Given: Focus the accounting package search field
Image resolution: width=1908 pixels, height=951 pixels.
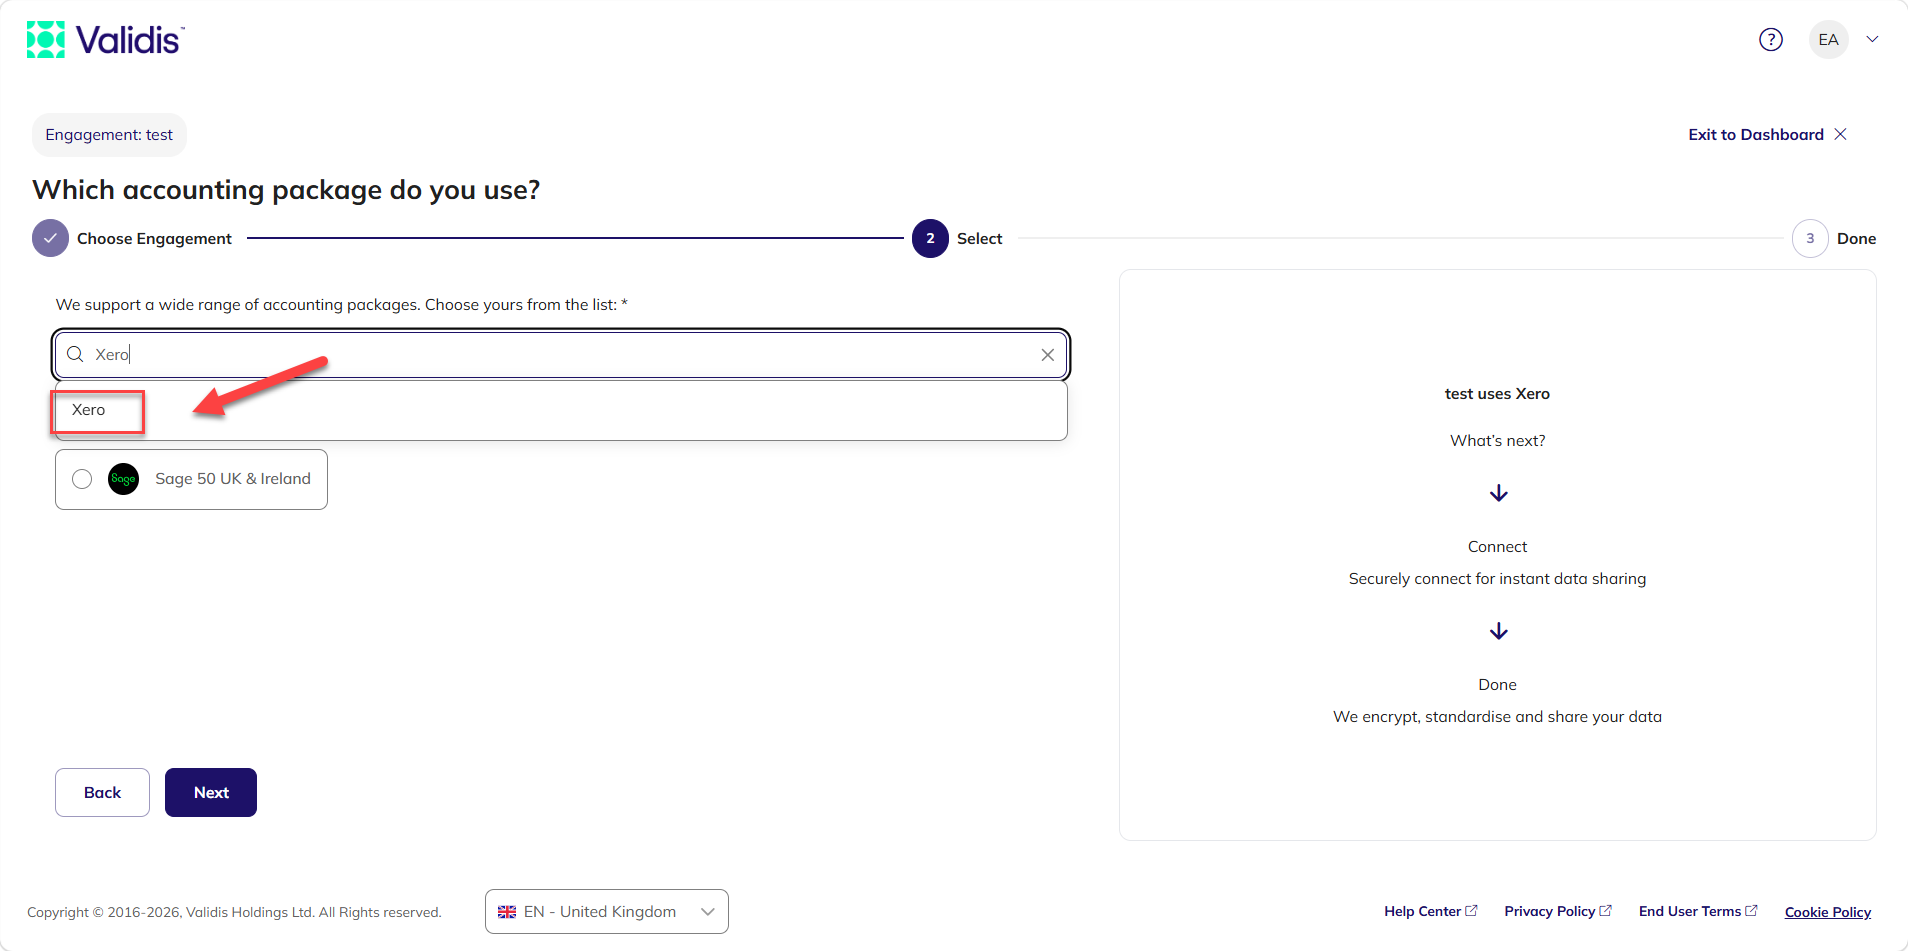Looking at the screenshot, I should (x=562, y=355).
